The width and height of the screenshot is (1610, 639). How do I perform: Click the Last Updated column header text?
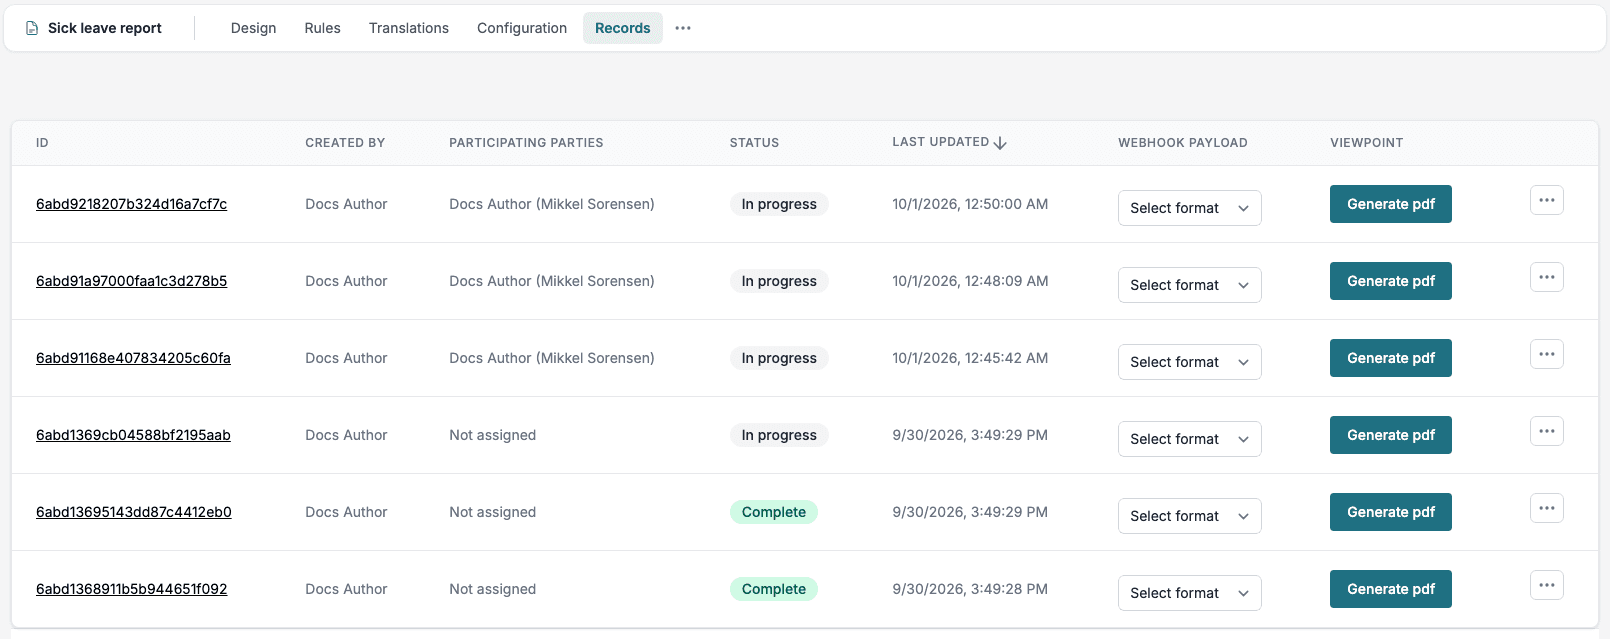tap(941, 142)
